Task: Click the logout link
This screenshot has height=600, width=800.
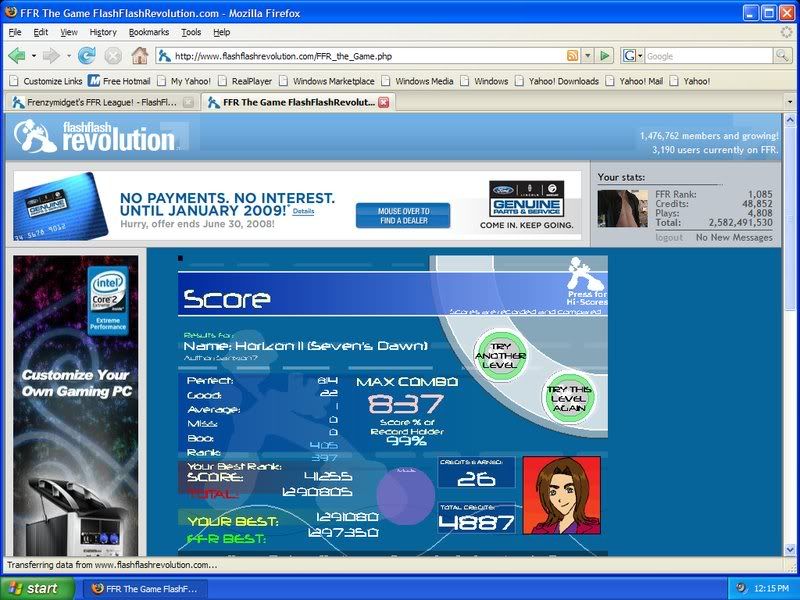Action: click(x=669, y=237)
